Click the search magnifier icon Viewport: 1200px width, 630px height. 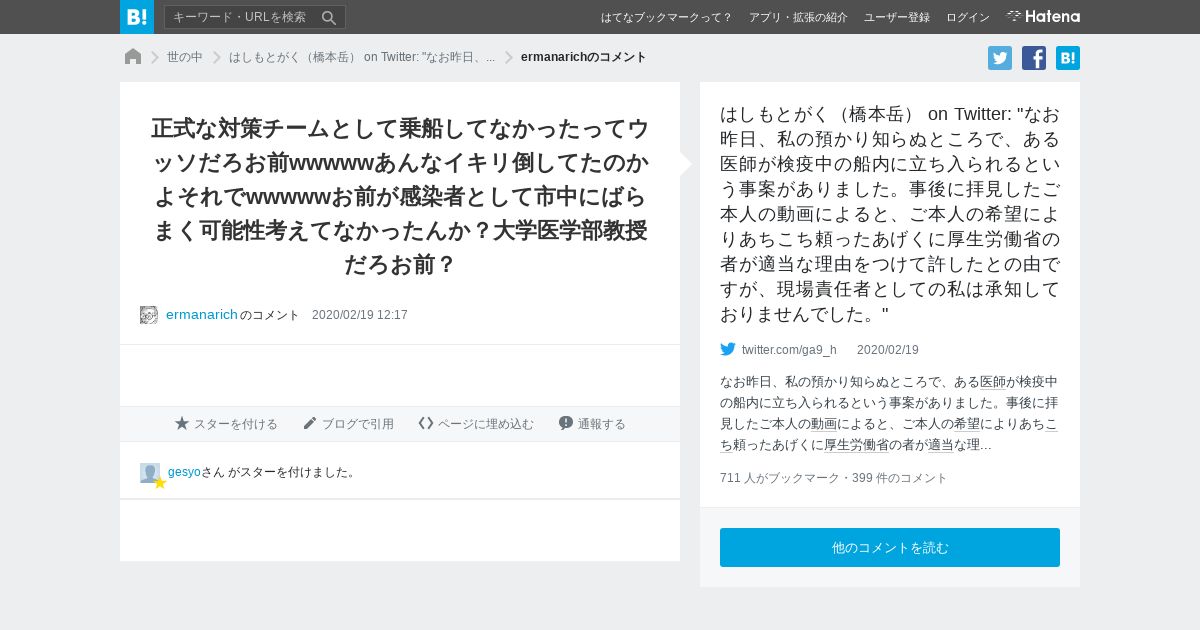[328, 17]
